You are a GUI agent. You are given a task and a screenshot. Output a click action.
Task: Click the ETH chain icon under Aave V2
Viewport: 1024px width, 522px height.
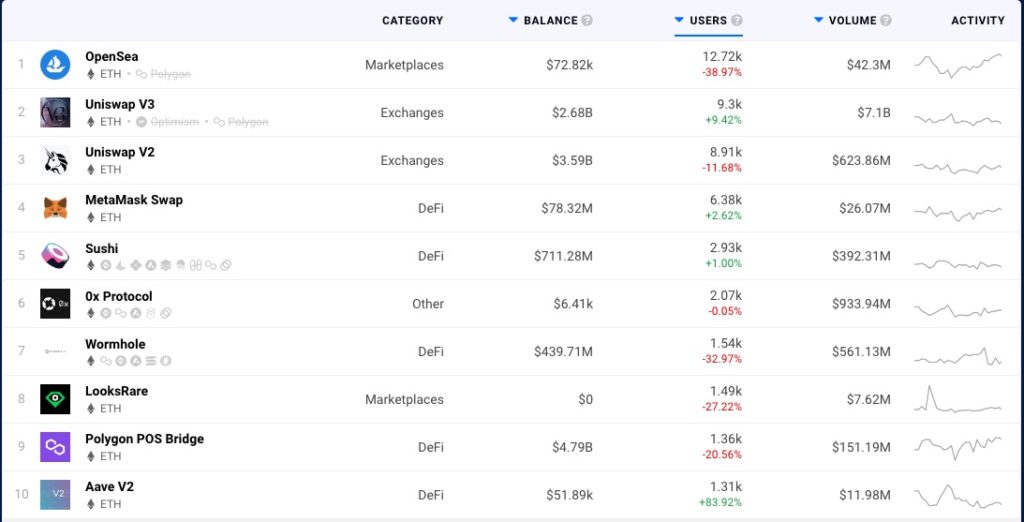[91, 504]
